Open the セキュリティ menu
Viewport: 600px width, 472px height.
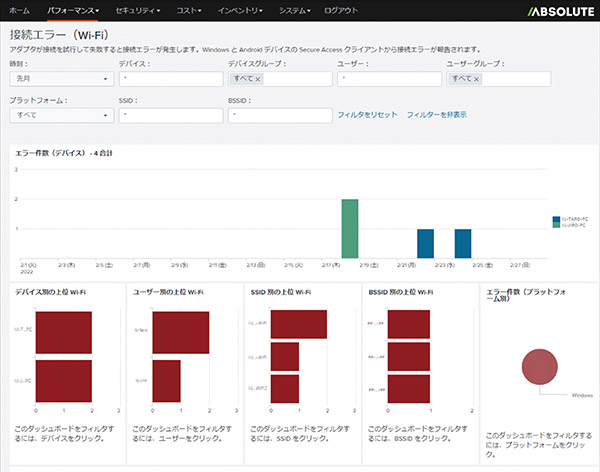click(x=136, y=9)
